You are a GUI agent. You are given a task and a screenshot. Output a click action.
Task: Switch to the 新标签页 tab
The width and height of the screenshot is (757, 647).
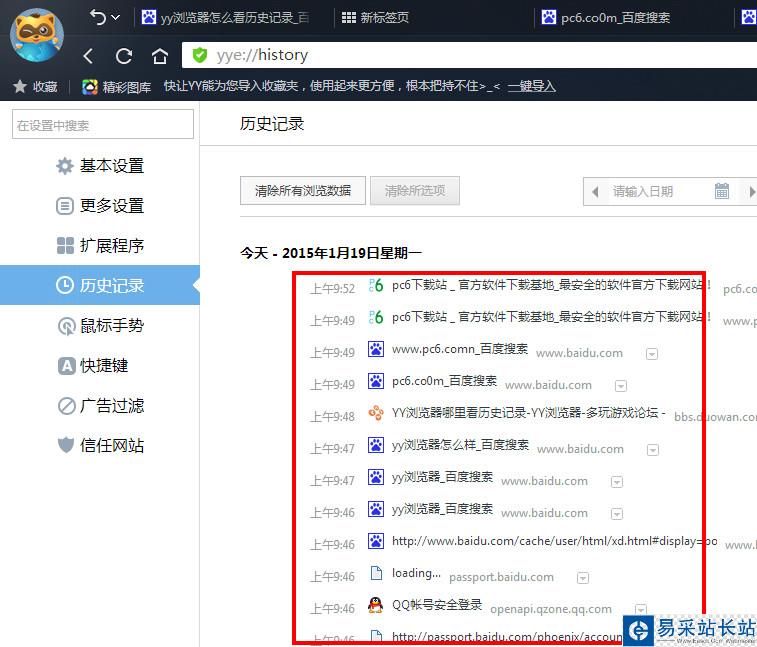(375, 18)
